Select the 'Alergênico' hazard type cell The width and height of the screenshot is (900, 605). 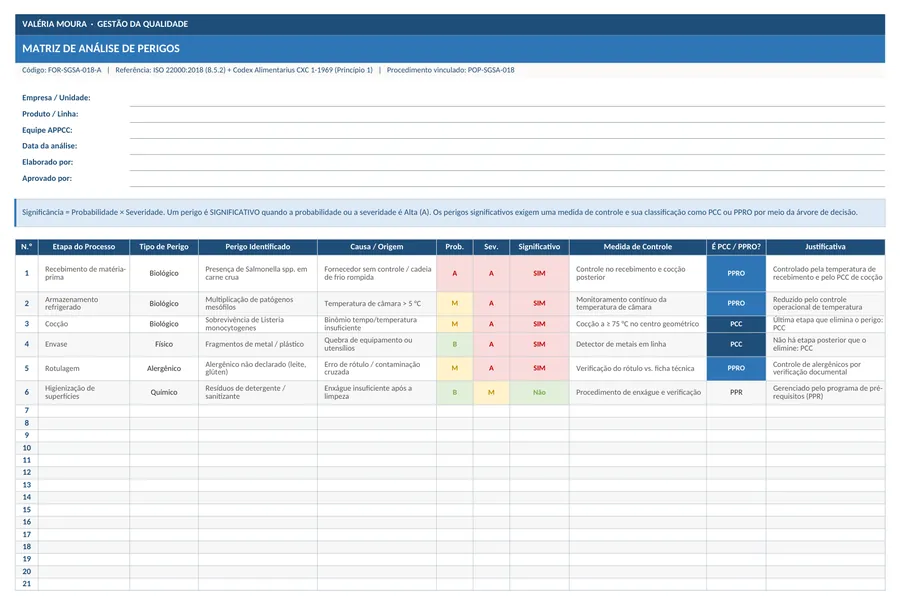click(x=164, y=369)
